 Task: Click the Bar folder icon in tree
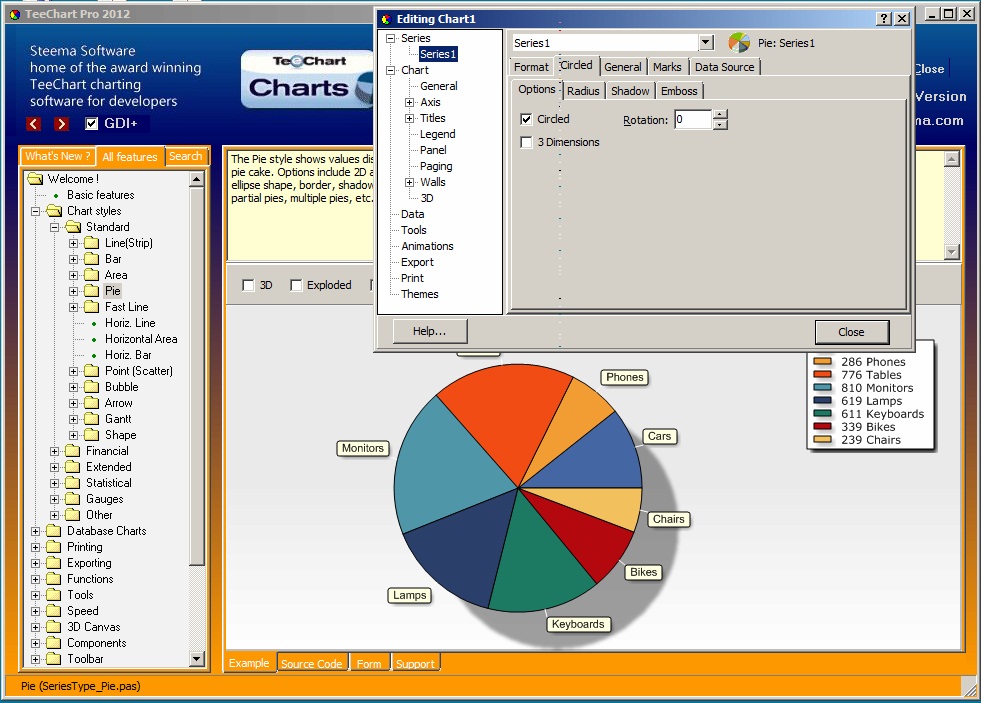92,259
